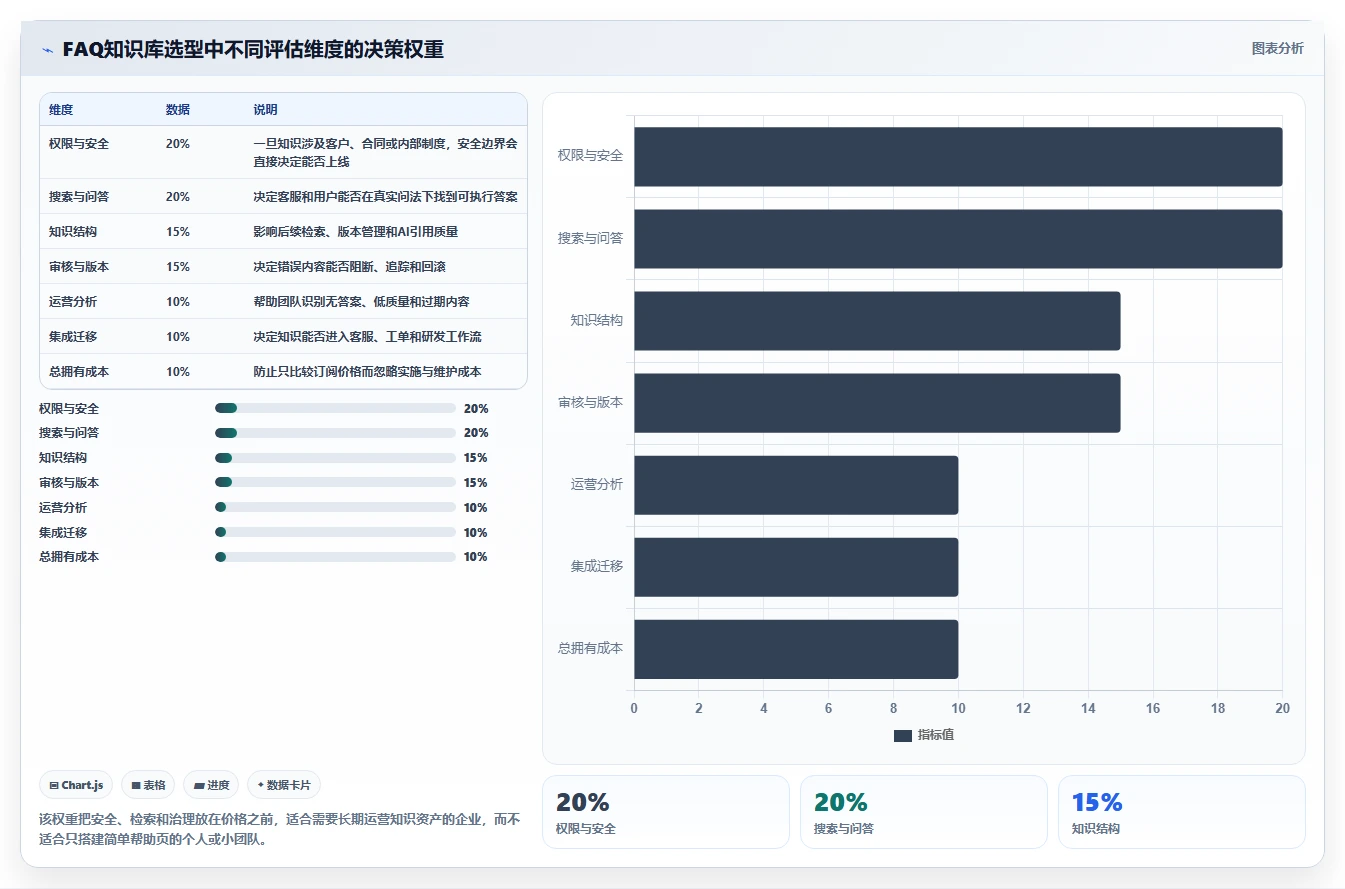Click the description starting 一旦知识涉及客户
The height and width of the screenshot is (889, 1345).
[385, 152]
